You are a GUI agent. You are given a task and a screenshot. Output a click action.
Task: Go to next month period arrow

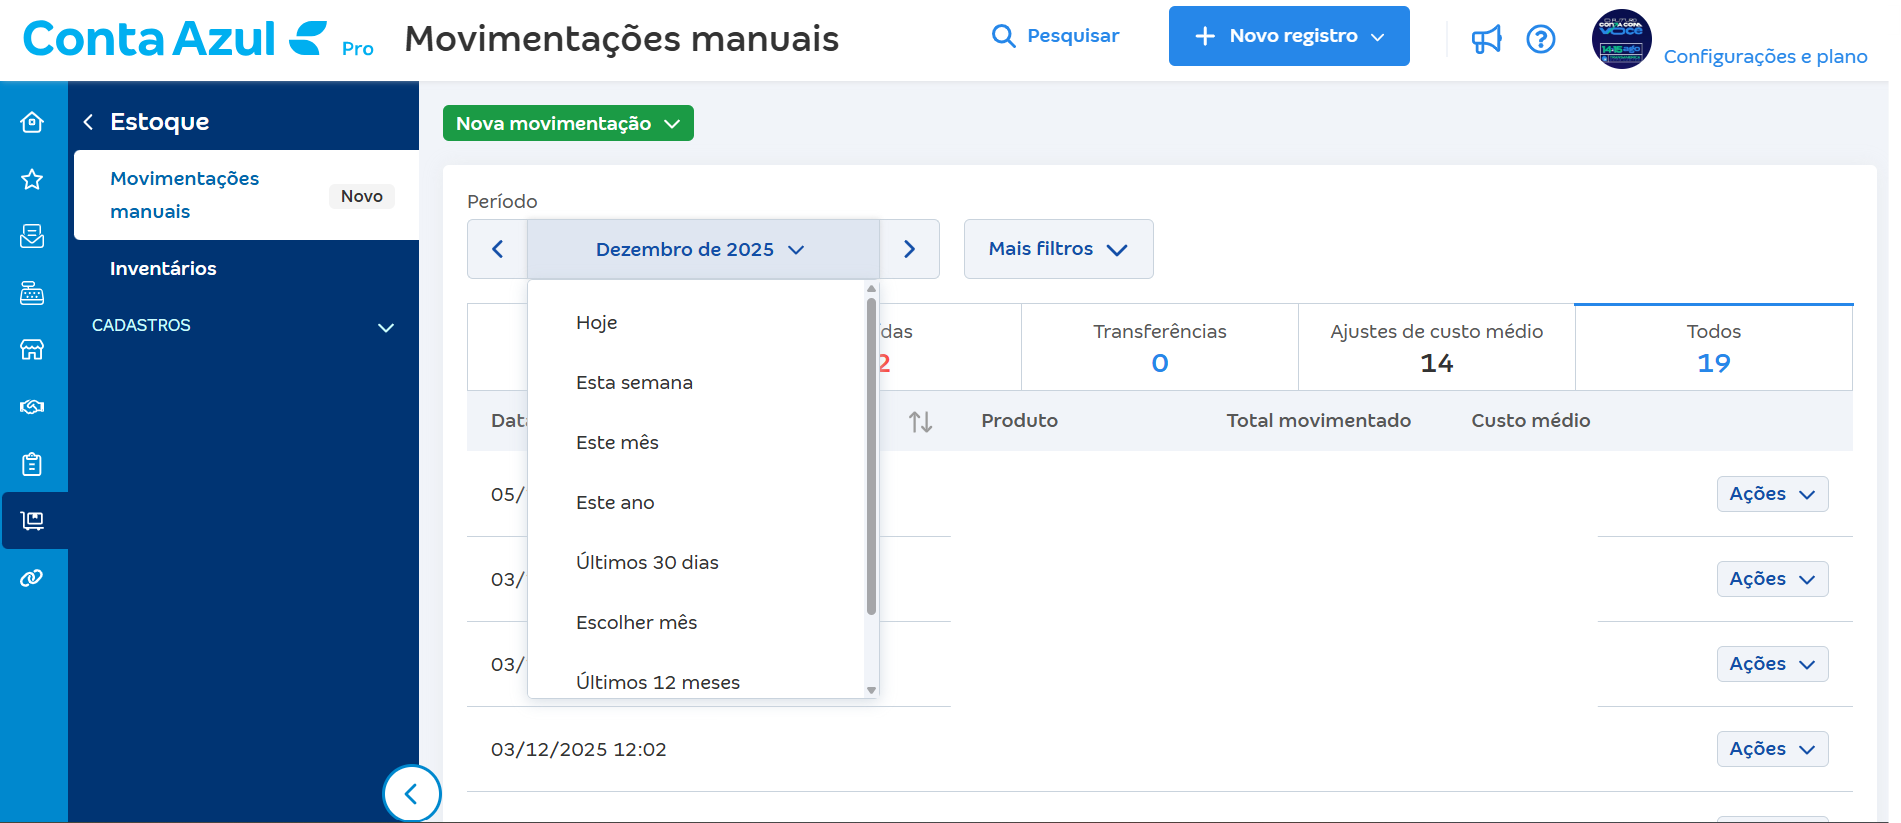(909, 249)
